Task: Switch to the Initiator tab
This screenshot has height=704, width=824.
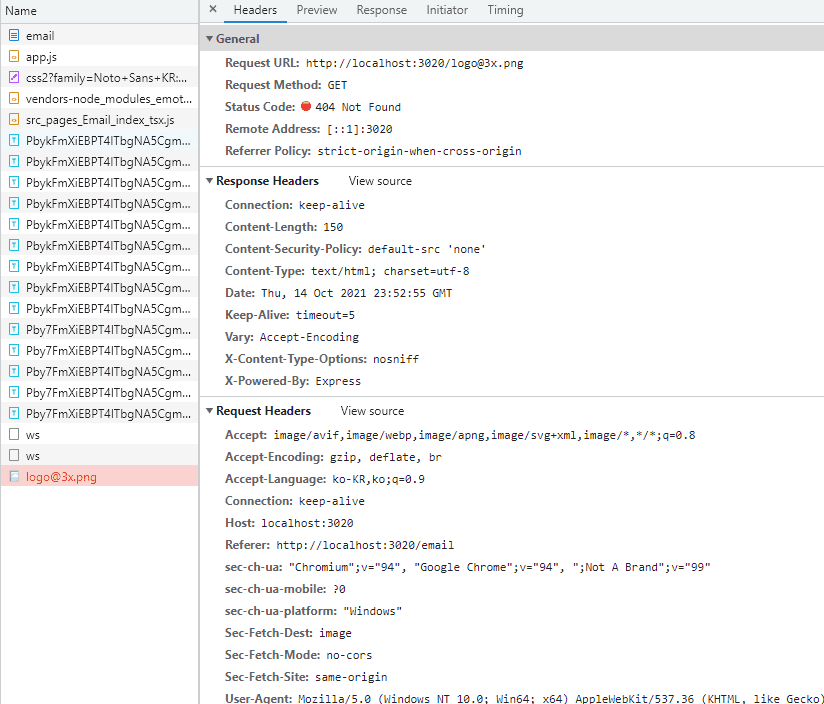Action: coord(447,10)
